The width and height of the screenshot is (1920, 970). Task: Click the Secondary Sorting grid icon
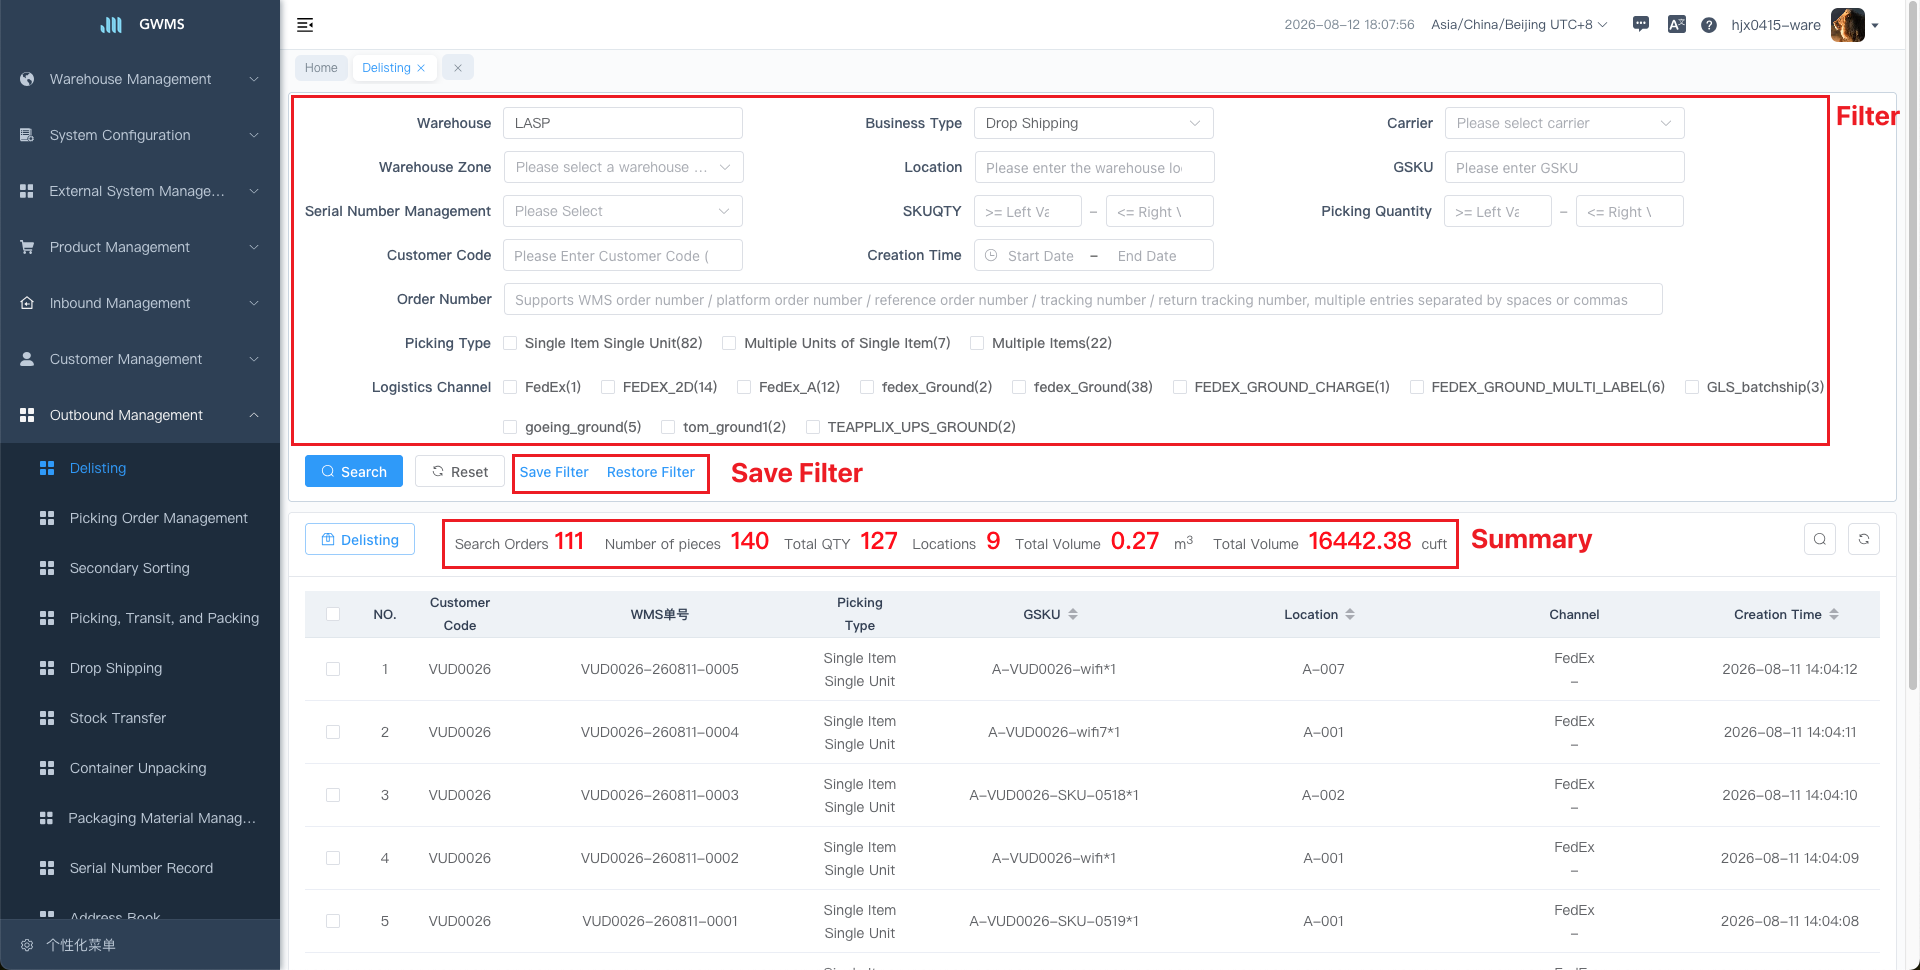47,568
